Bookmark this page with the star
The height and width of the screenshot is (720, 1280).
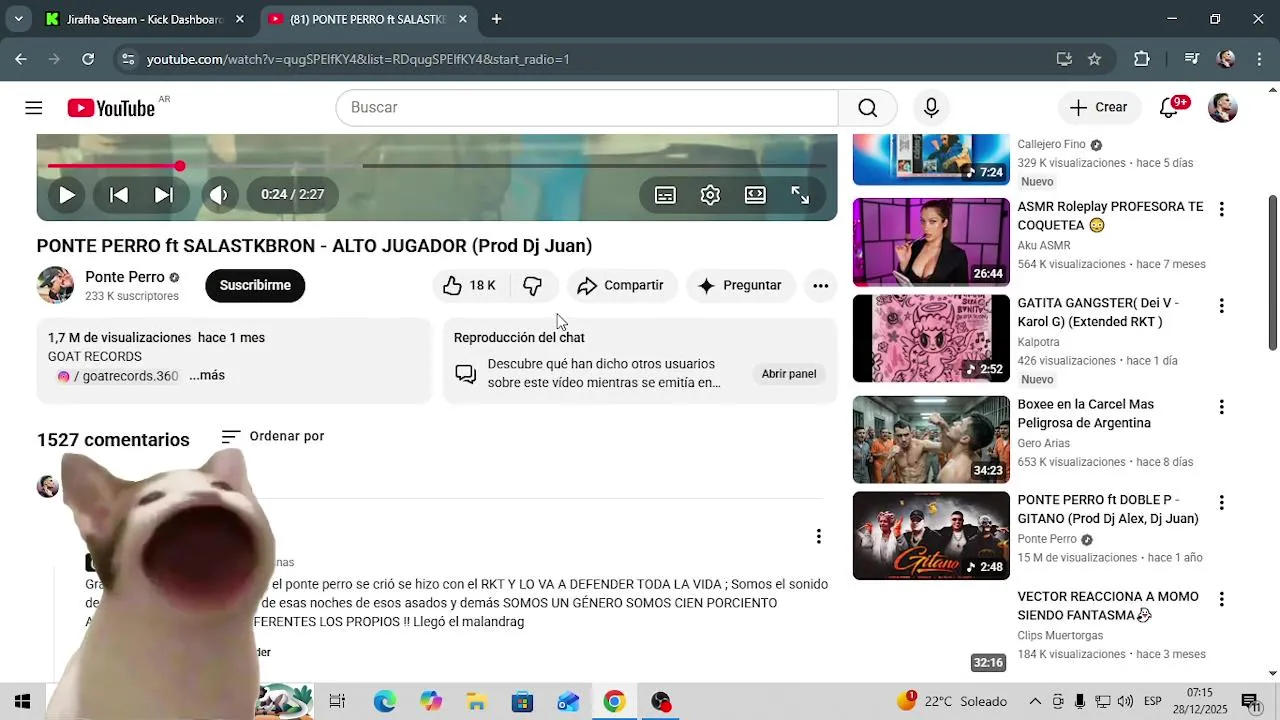(1094, 59)
